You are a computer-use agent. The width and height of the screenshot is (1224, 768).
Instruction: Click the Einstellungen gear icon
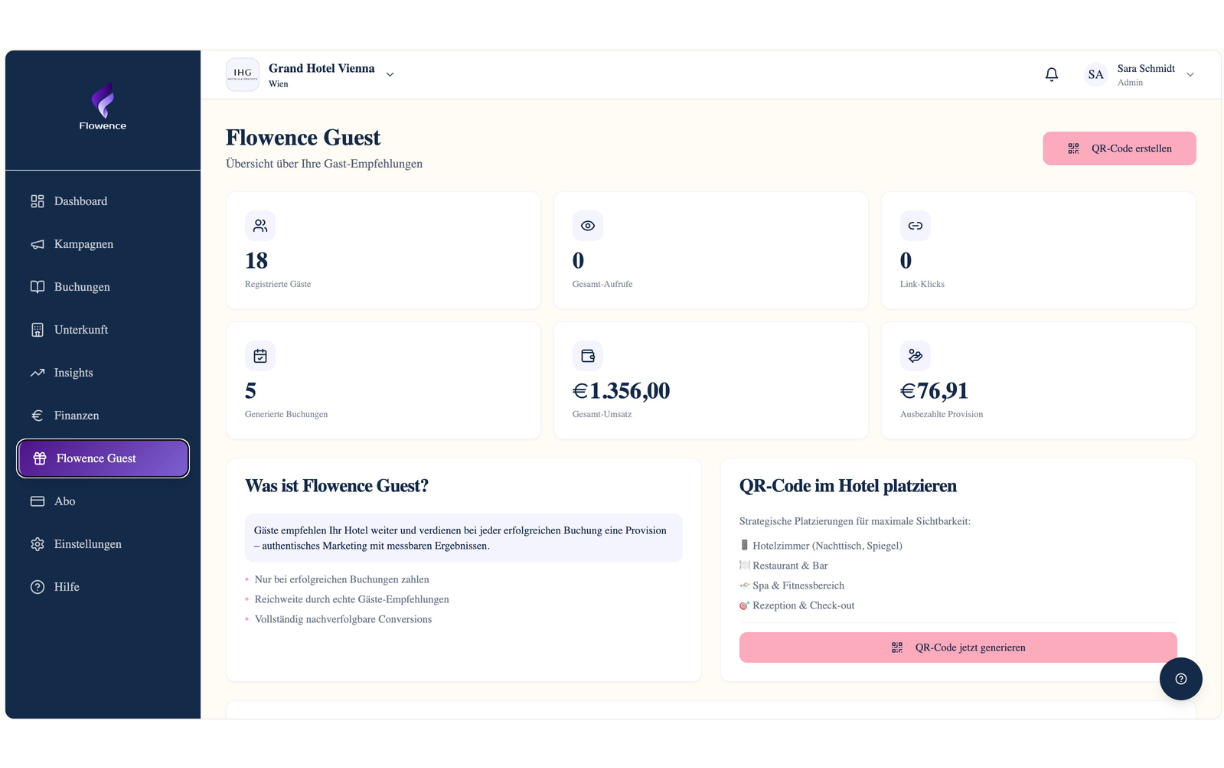coord(37,544)
